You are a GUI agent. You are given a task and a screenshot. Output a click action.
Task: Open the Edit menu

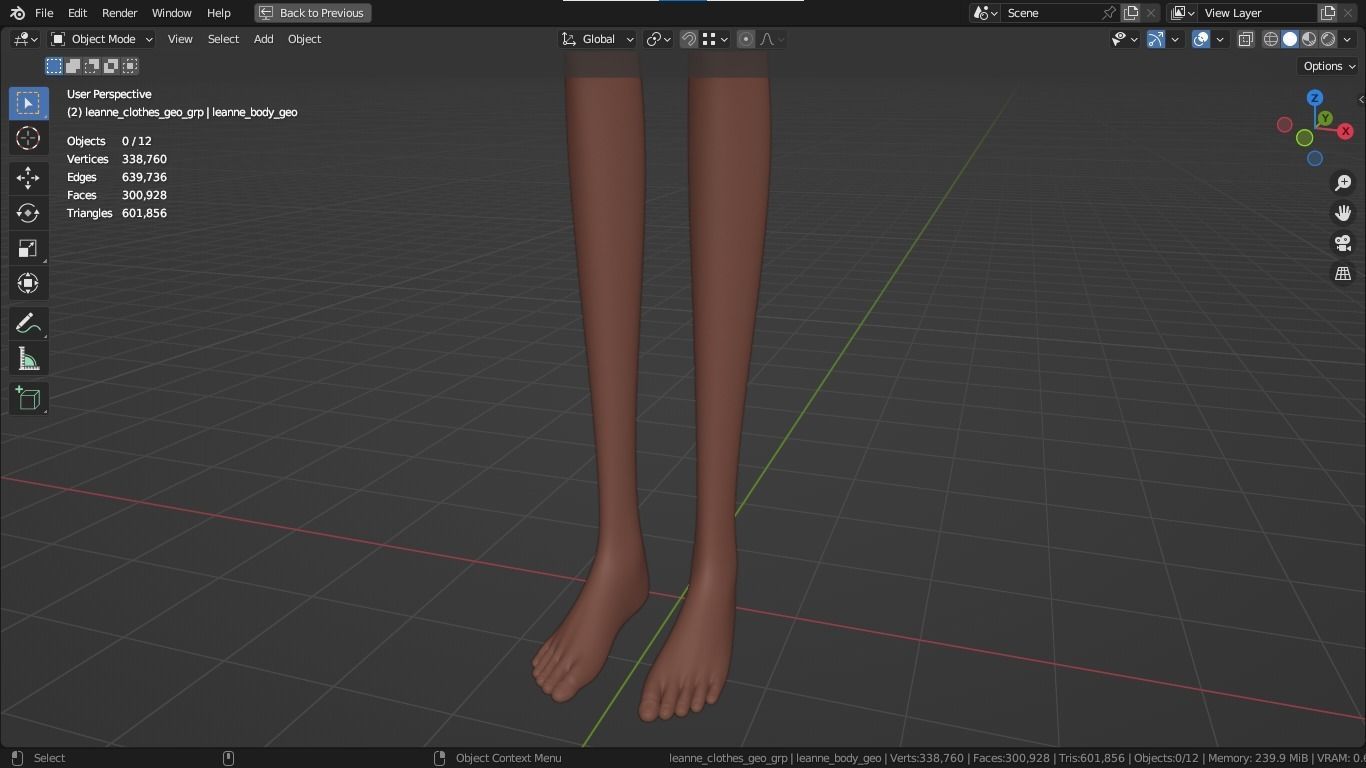(x=77, y=13)
